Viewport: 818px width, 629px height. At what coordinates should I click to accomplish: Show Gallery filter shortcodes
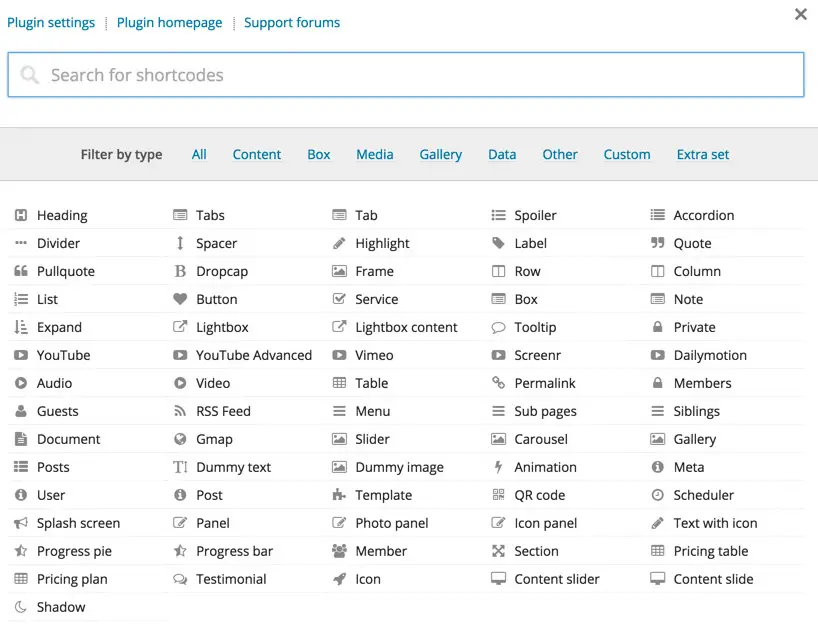coord(441,155)
